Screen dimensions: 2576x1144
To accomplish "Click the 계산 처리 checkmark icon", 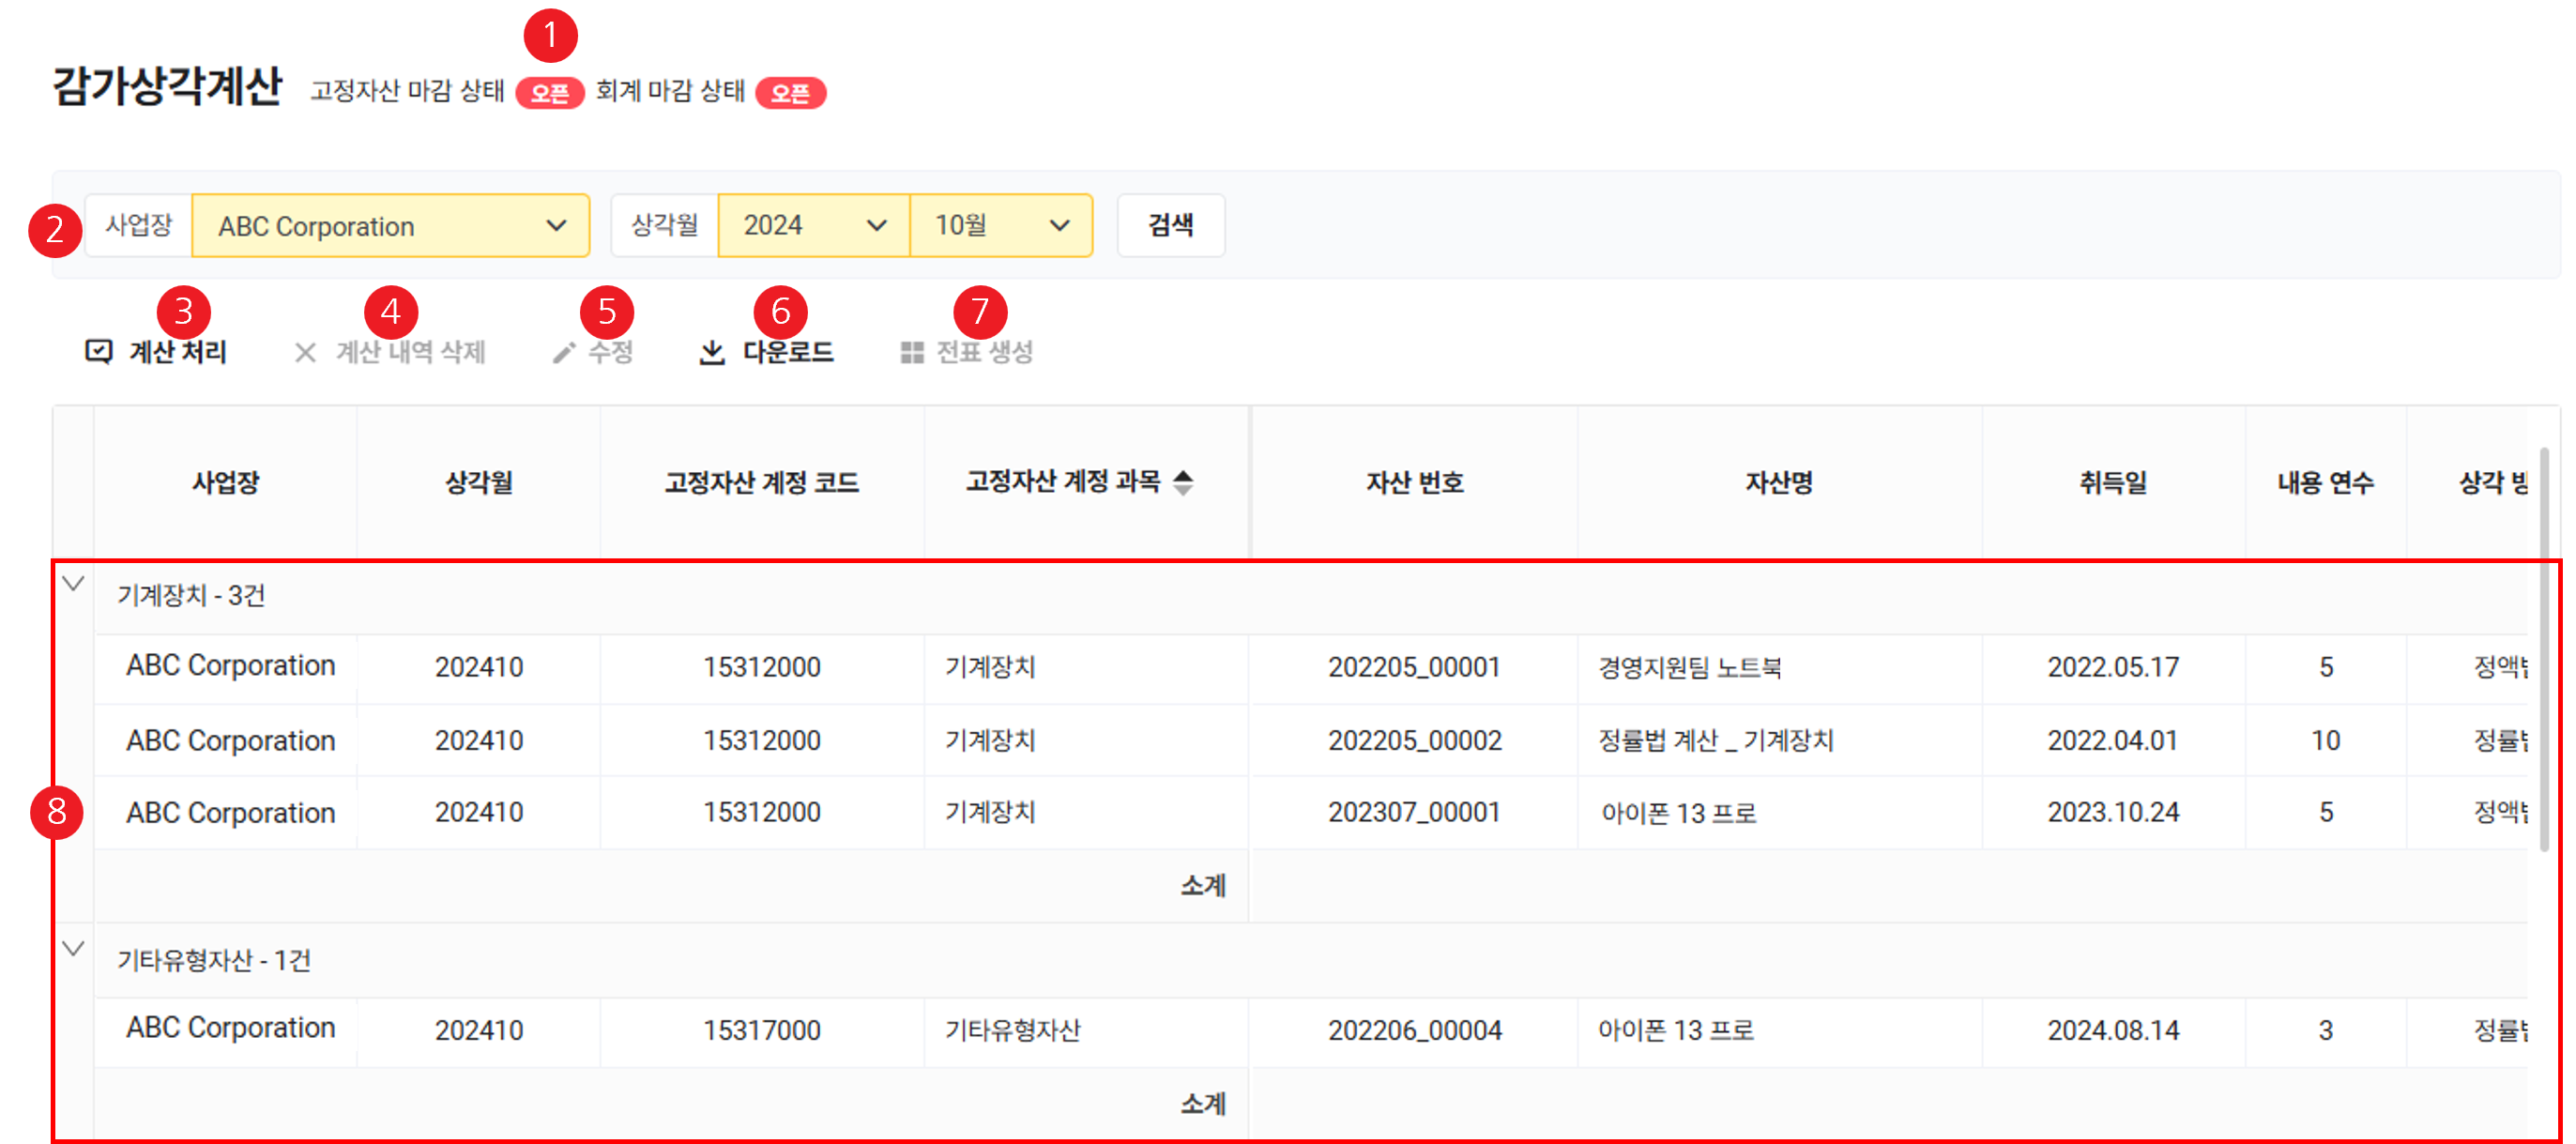I will (x=99, y=351).
